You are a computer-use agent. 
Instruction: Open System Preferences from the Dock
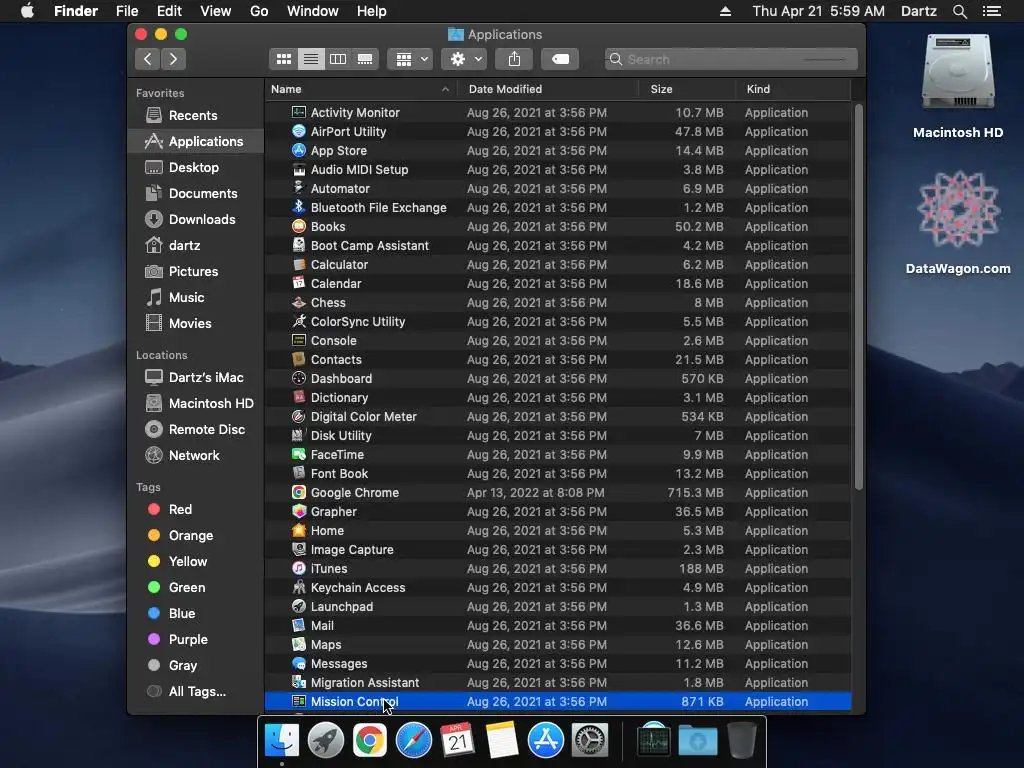(x=590, y=741)
